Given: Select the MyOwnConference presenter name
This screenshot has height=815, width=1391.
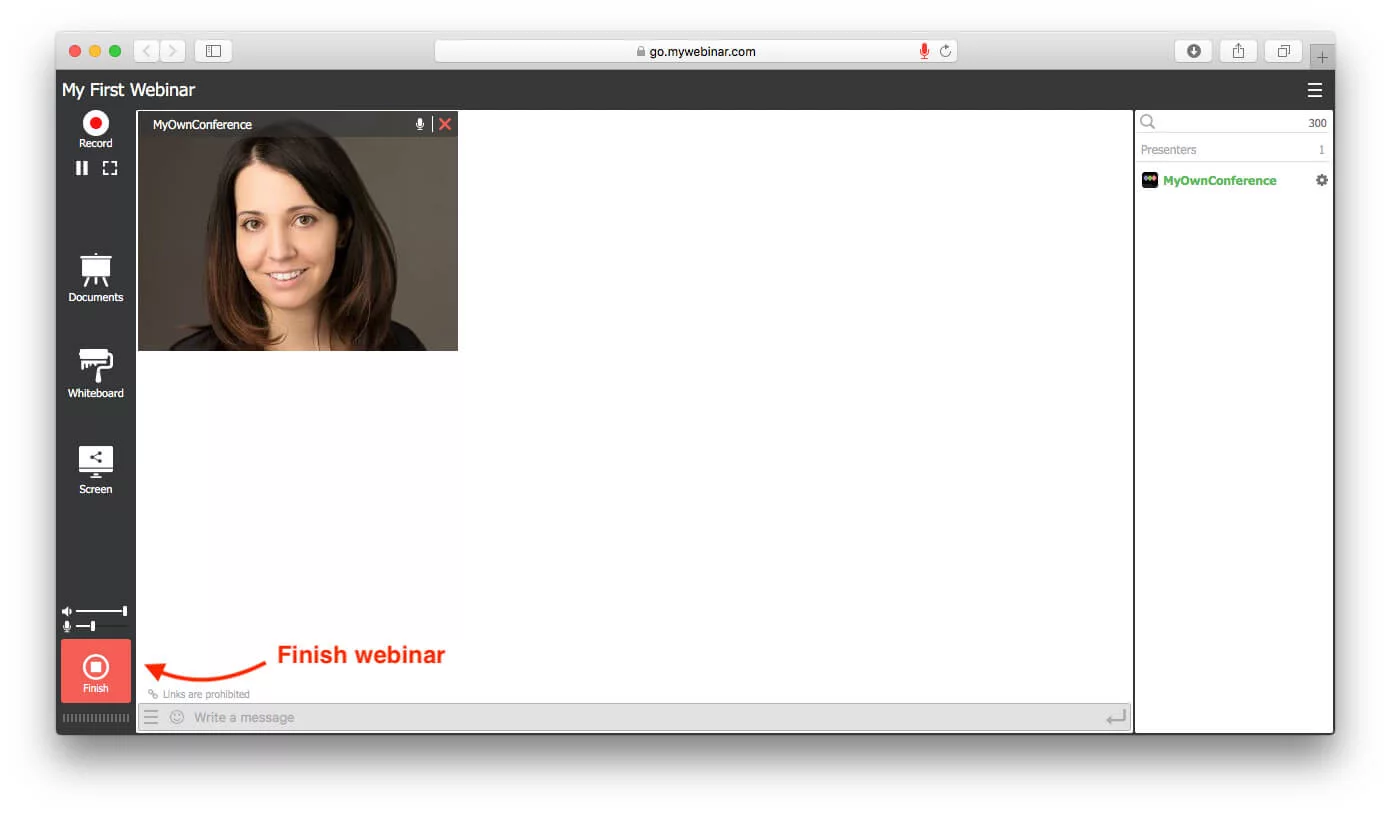Looking at the screenshot, I should [x=1220, y=180].
